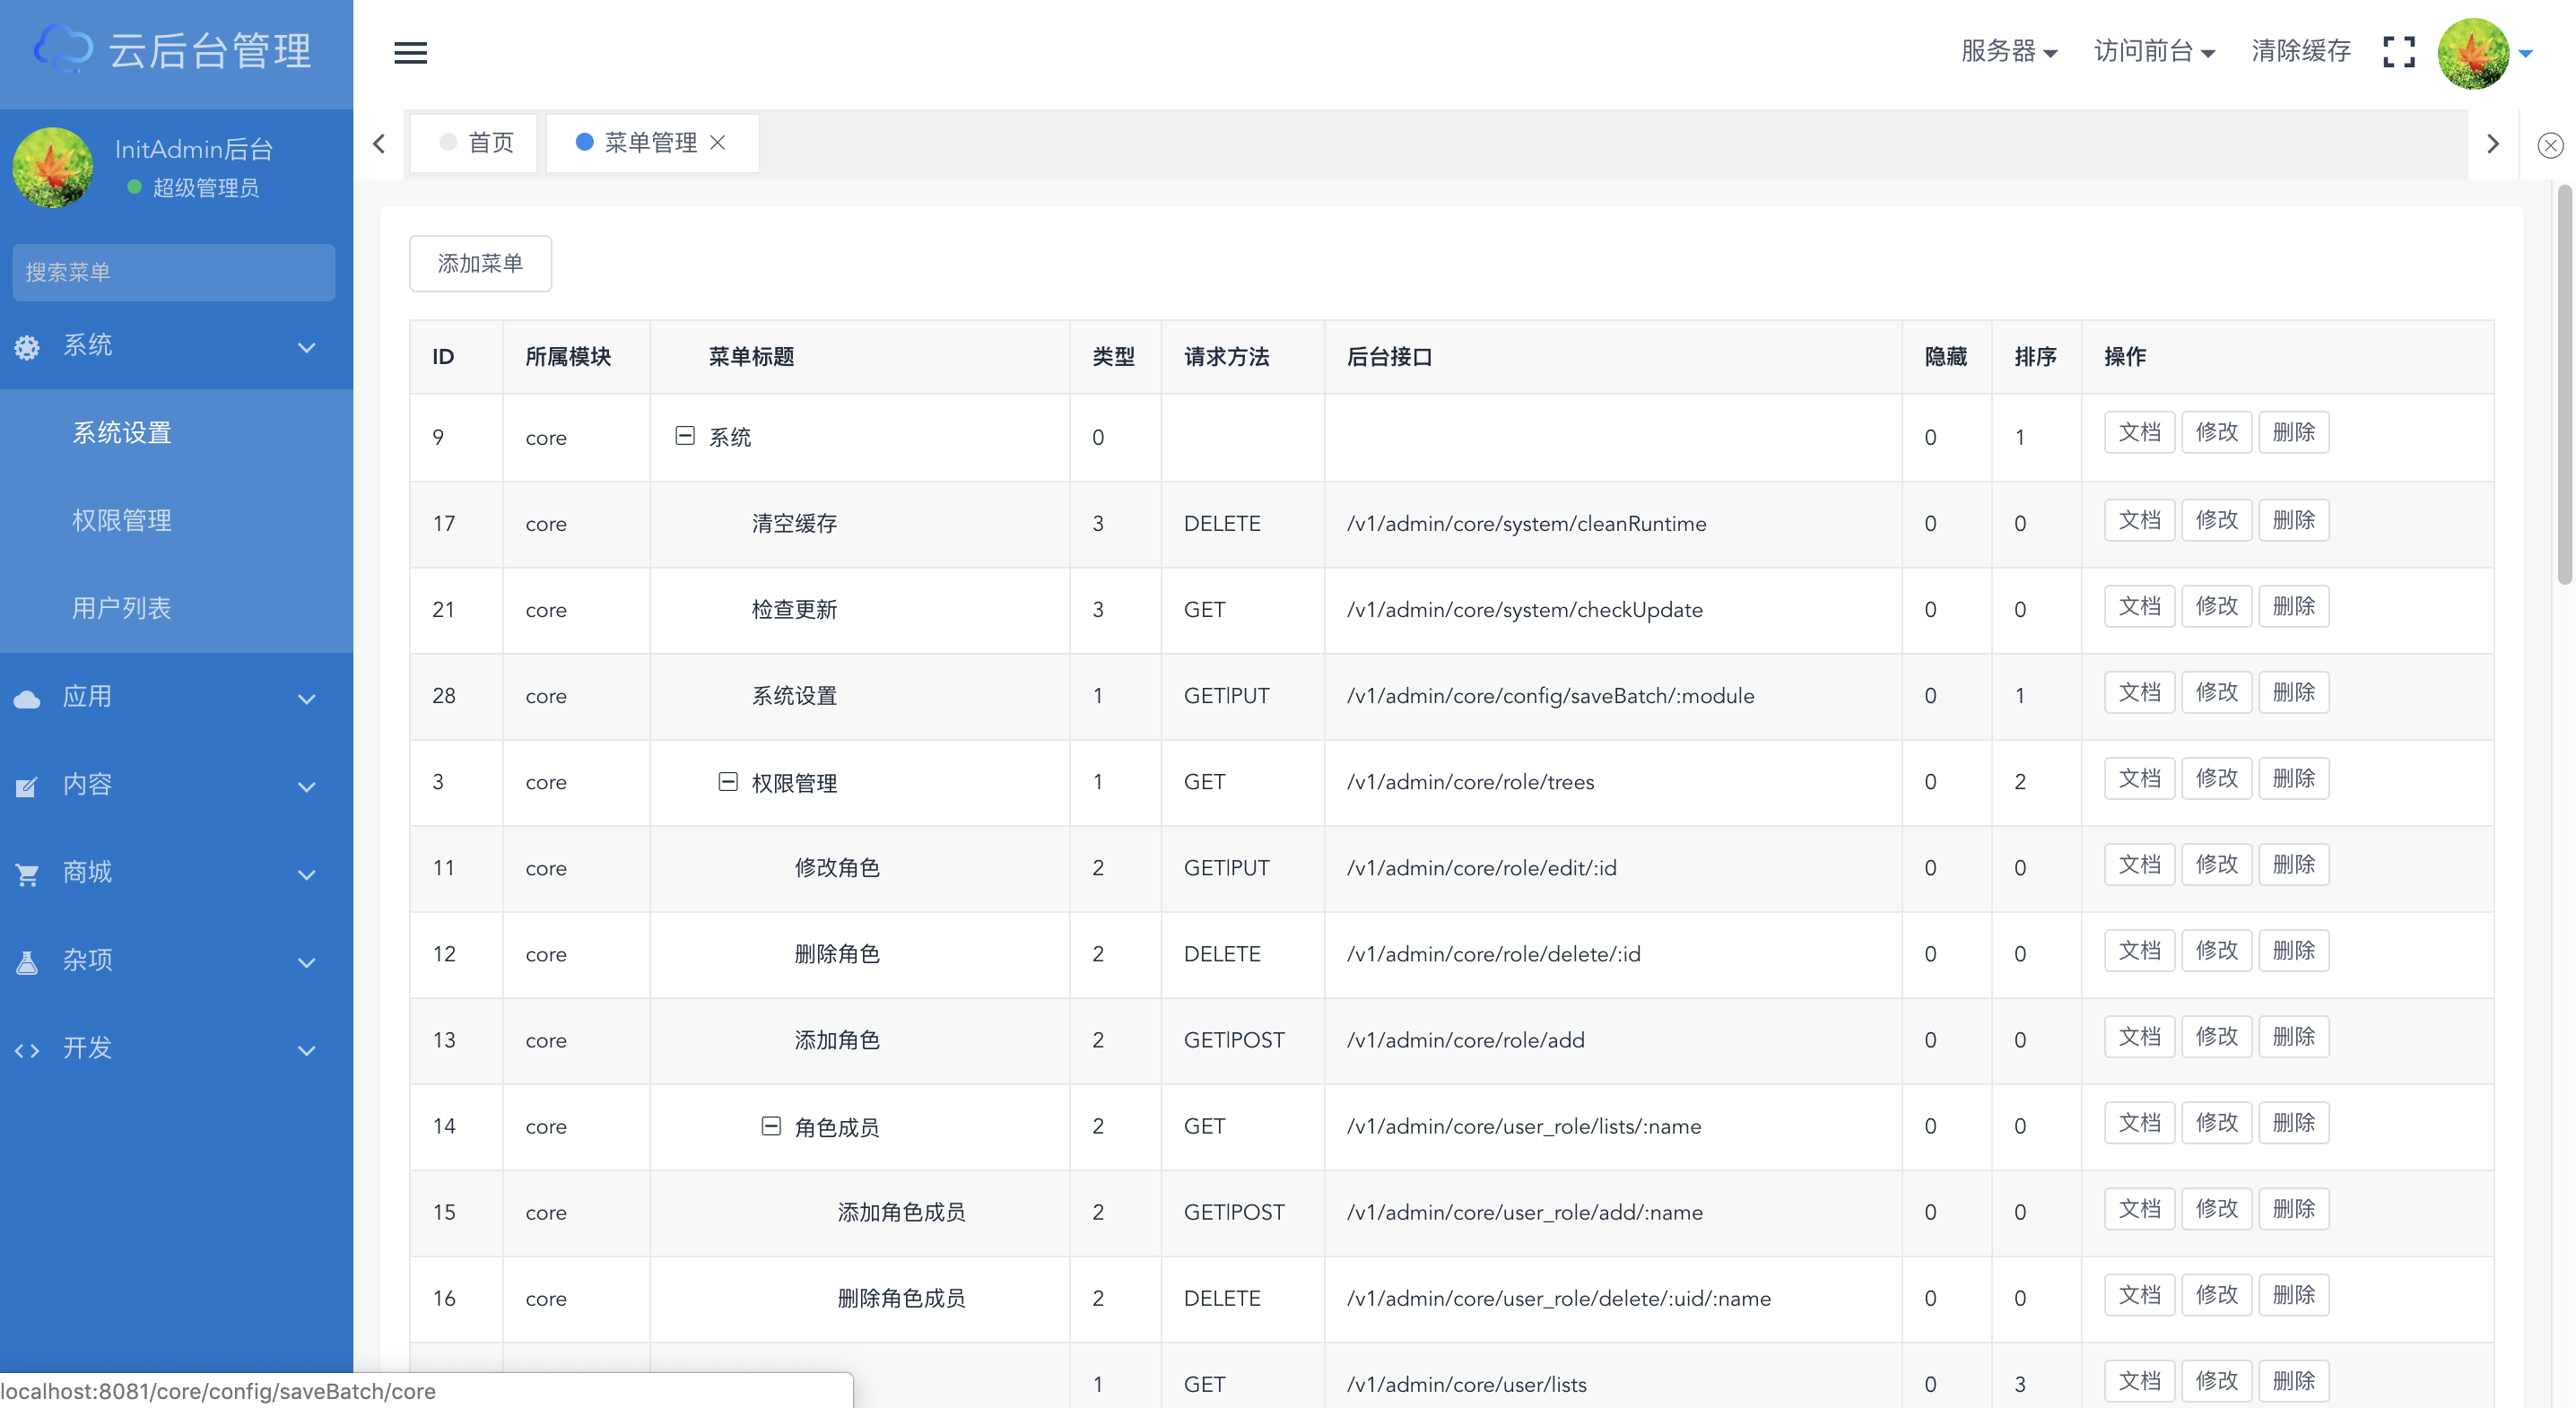Close all tabs with circled X icon
Image resolution: width=2576 pixels, height=1408 pixels.
[x=2550, y=145]
